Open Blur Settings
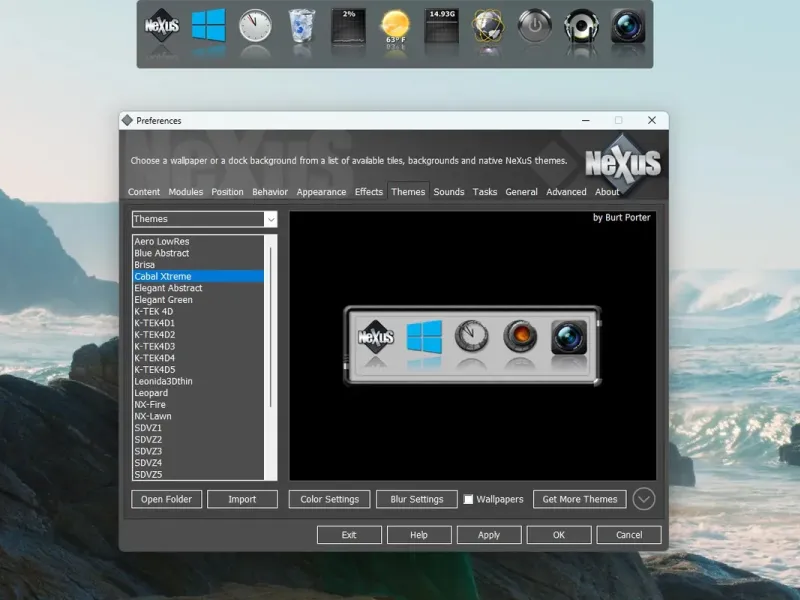This screenshot has width=800, height=600. click(417, 499)
